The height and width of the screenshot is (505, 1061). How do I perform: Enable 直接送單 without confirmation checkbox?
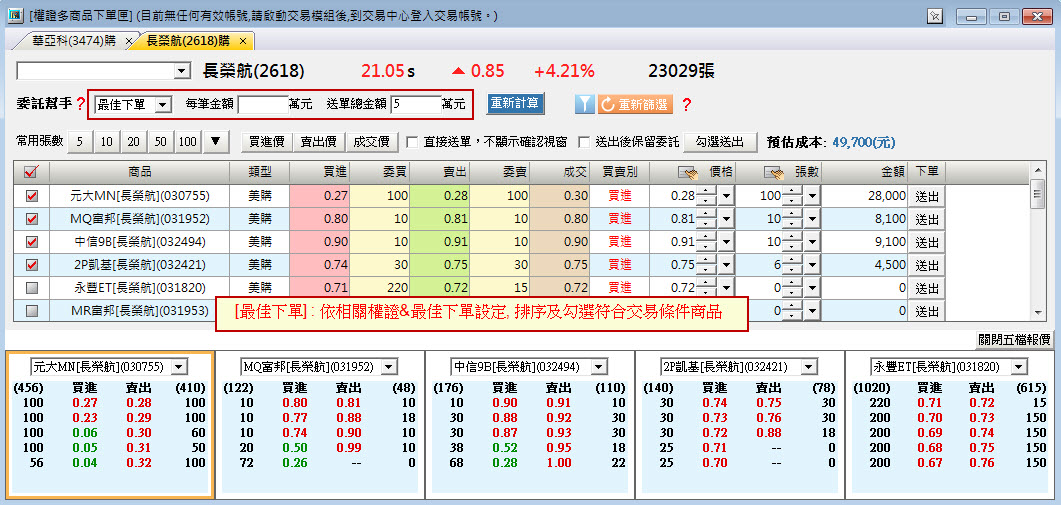pyautogui.click(x=411, y=141)
